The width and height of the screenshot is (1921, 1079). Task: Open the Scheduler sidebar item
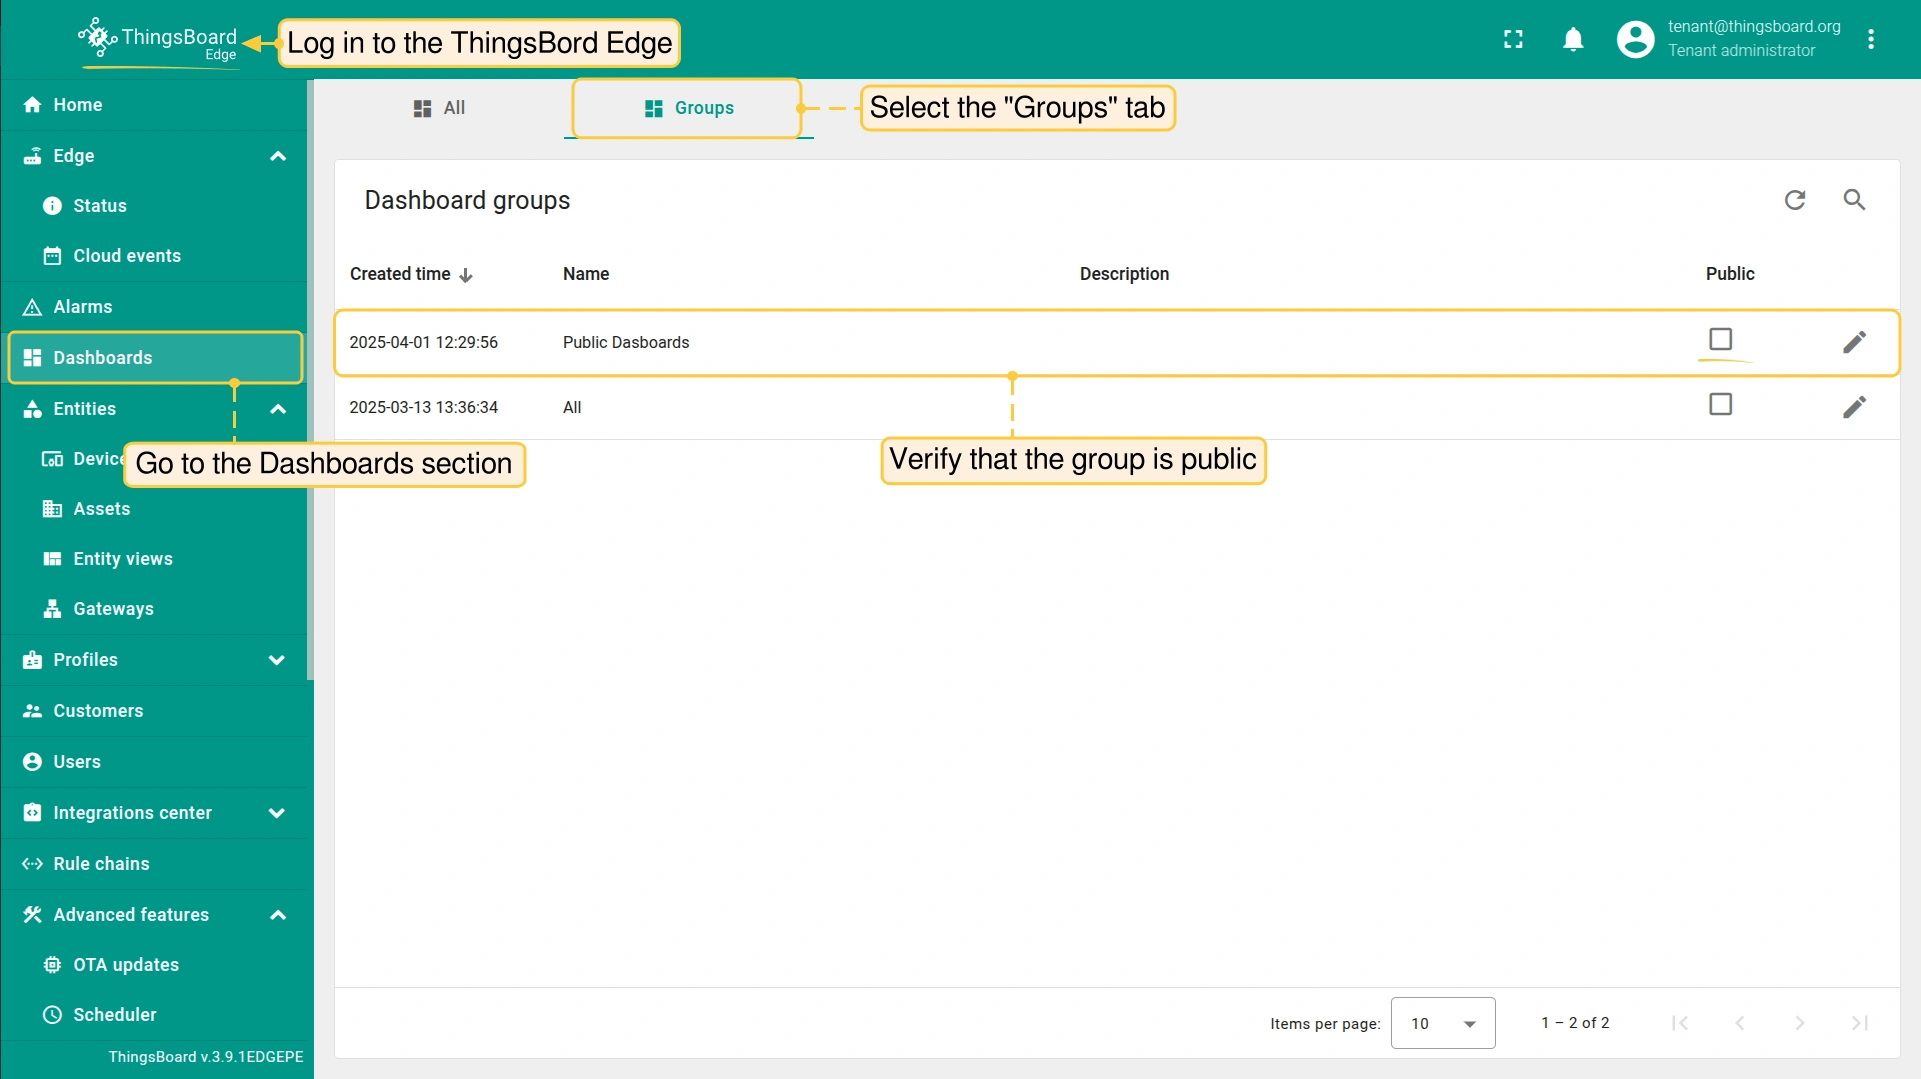(x=114, y=1015)
